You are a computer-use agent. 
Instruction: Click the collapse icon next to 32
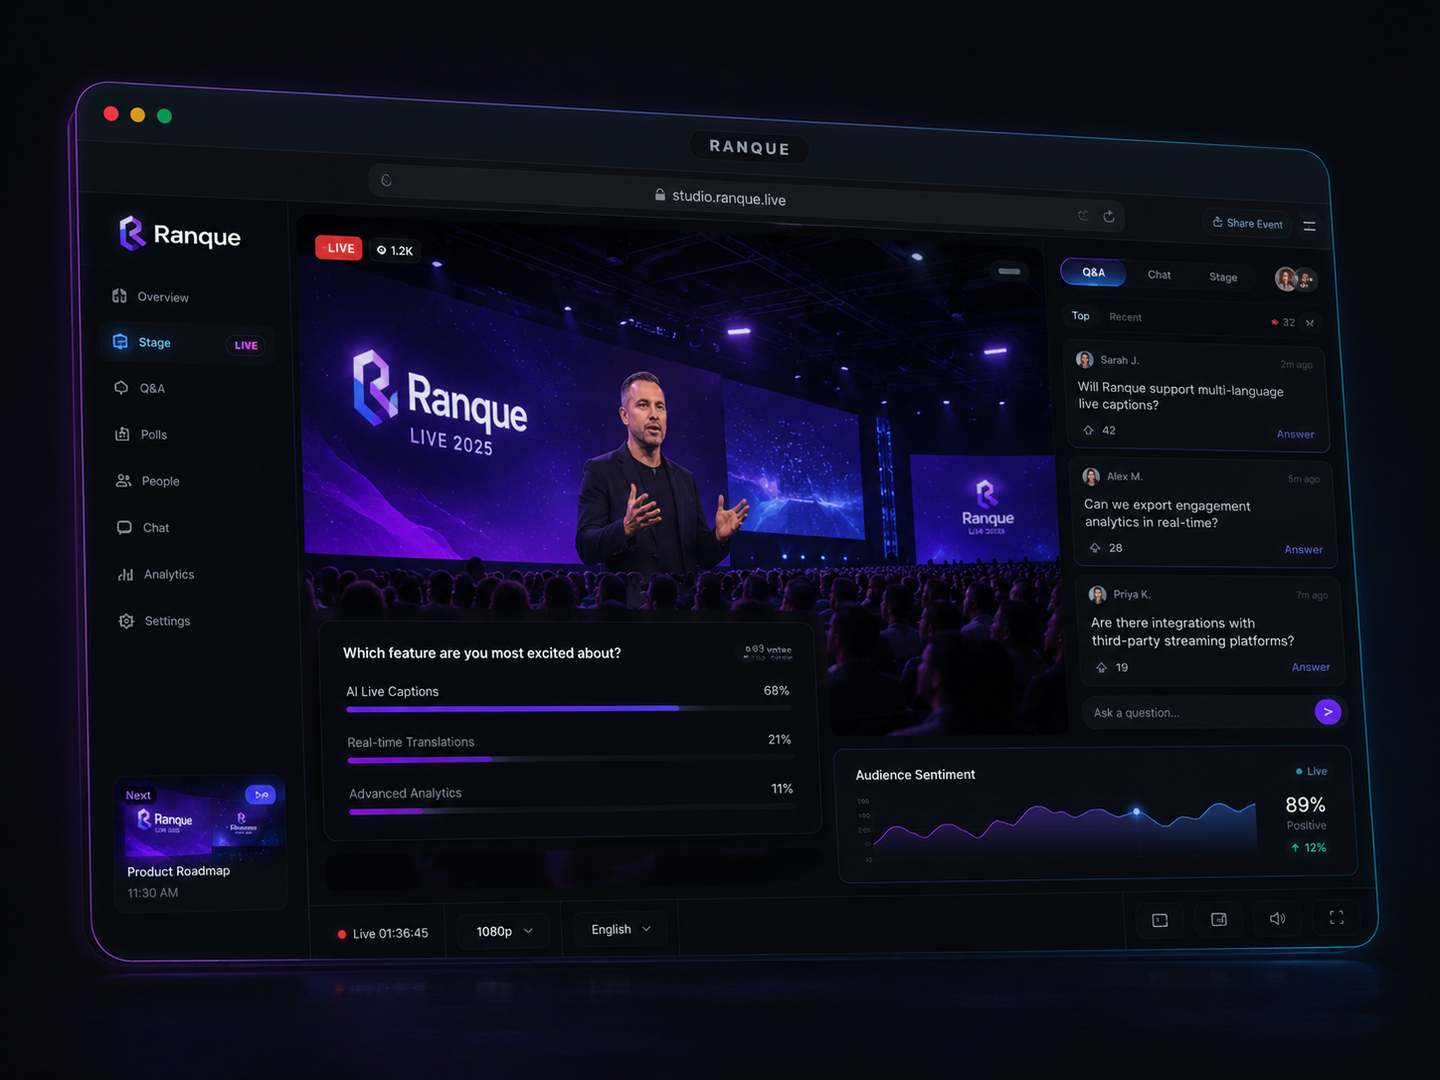click(1310, 323)
